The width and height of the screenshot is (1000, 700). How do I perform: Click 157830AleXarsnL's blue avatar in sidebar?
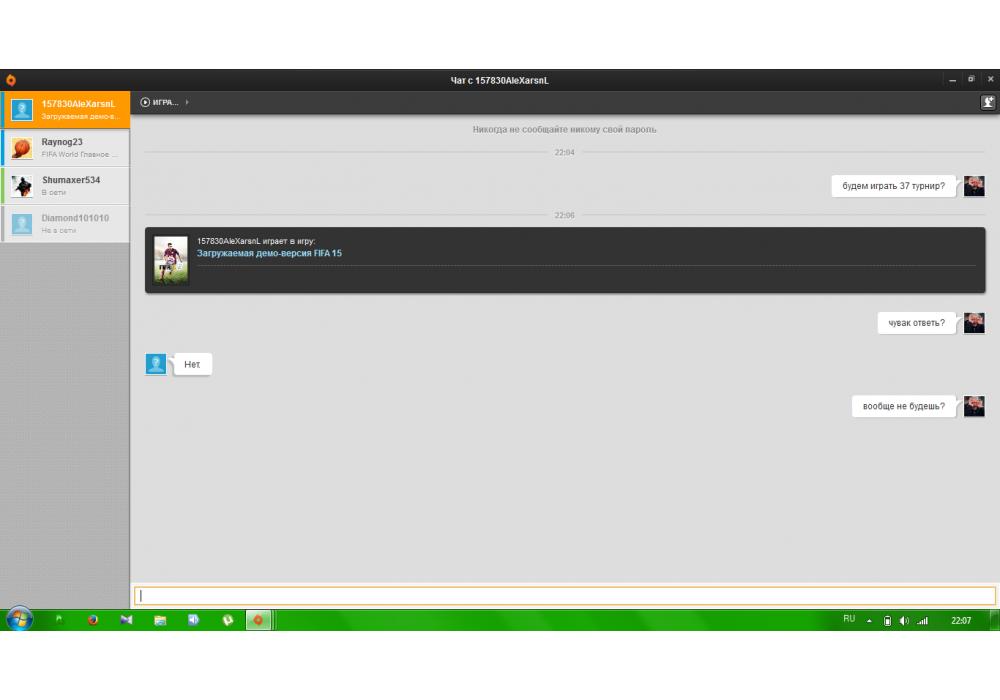(22, 110)
